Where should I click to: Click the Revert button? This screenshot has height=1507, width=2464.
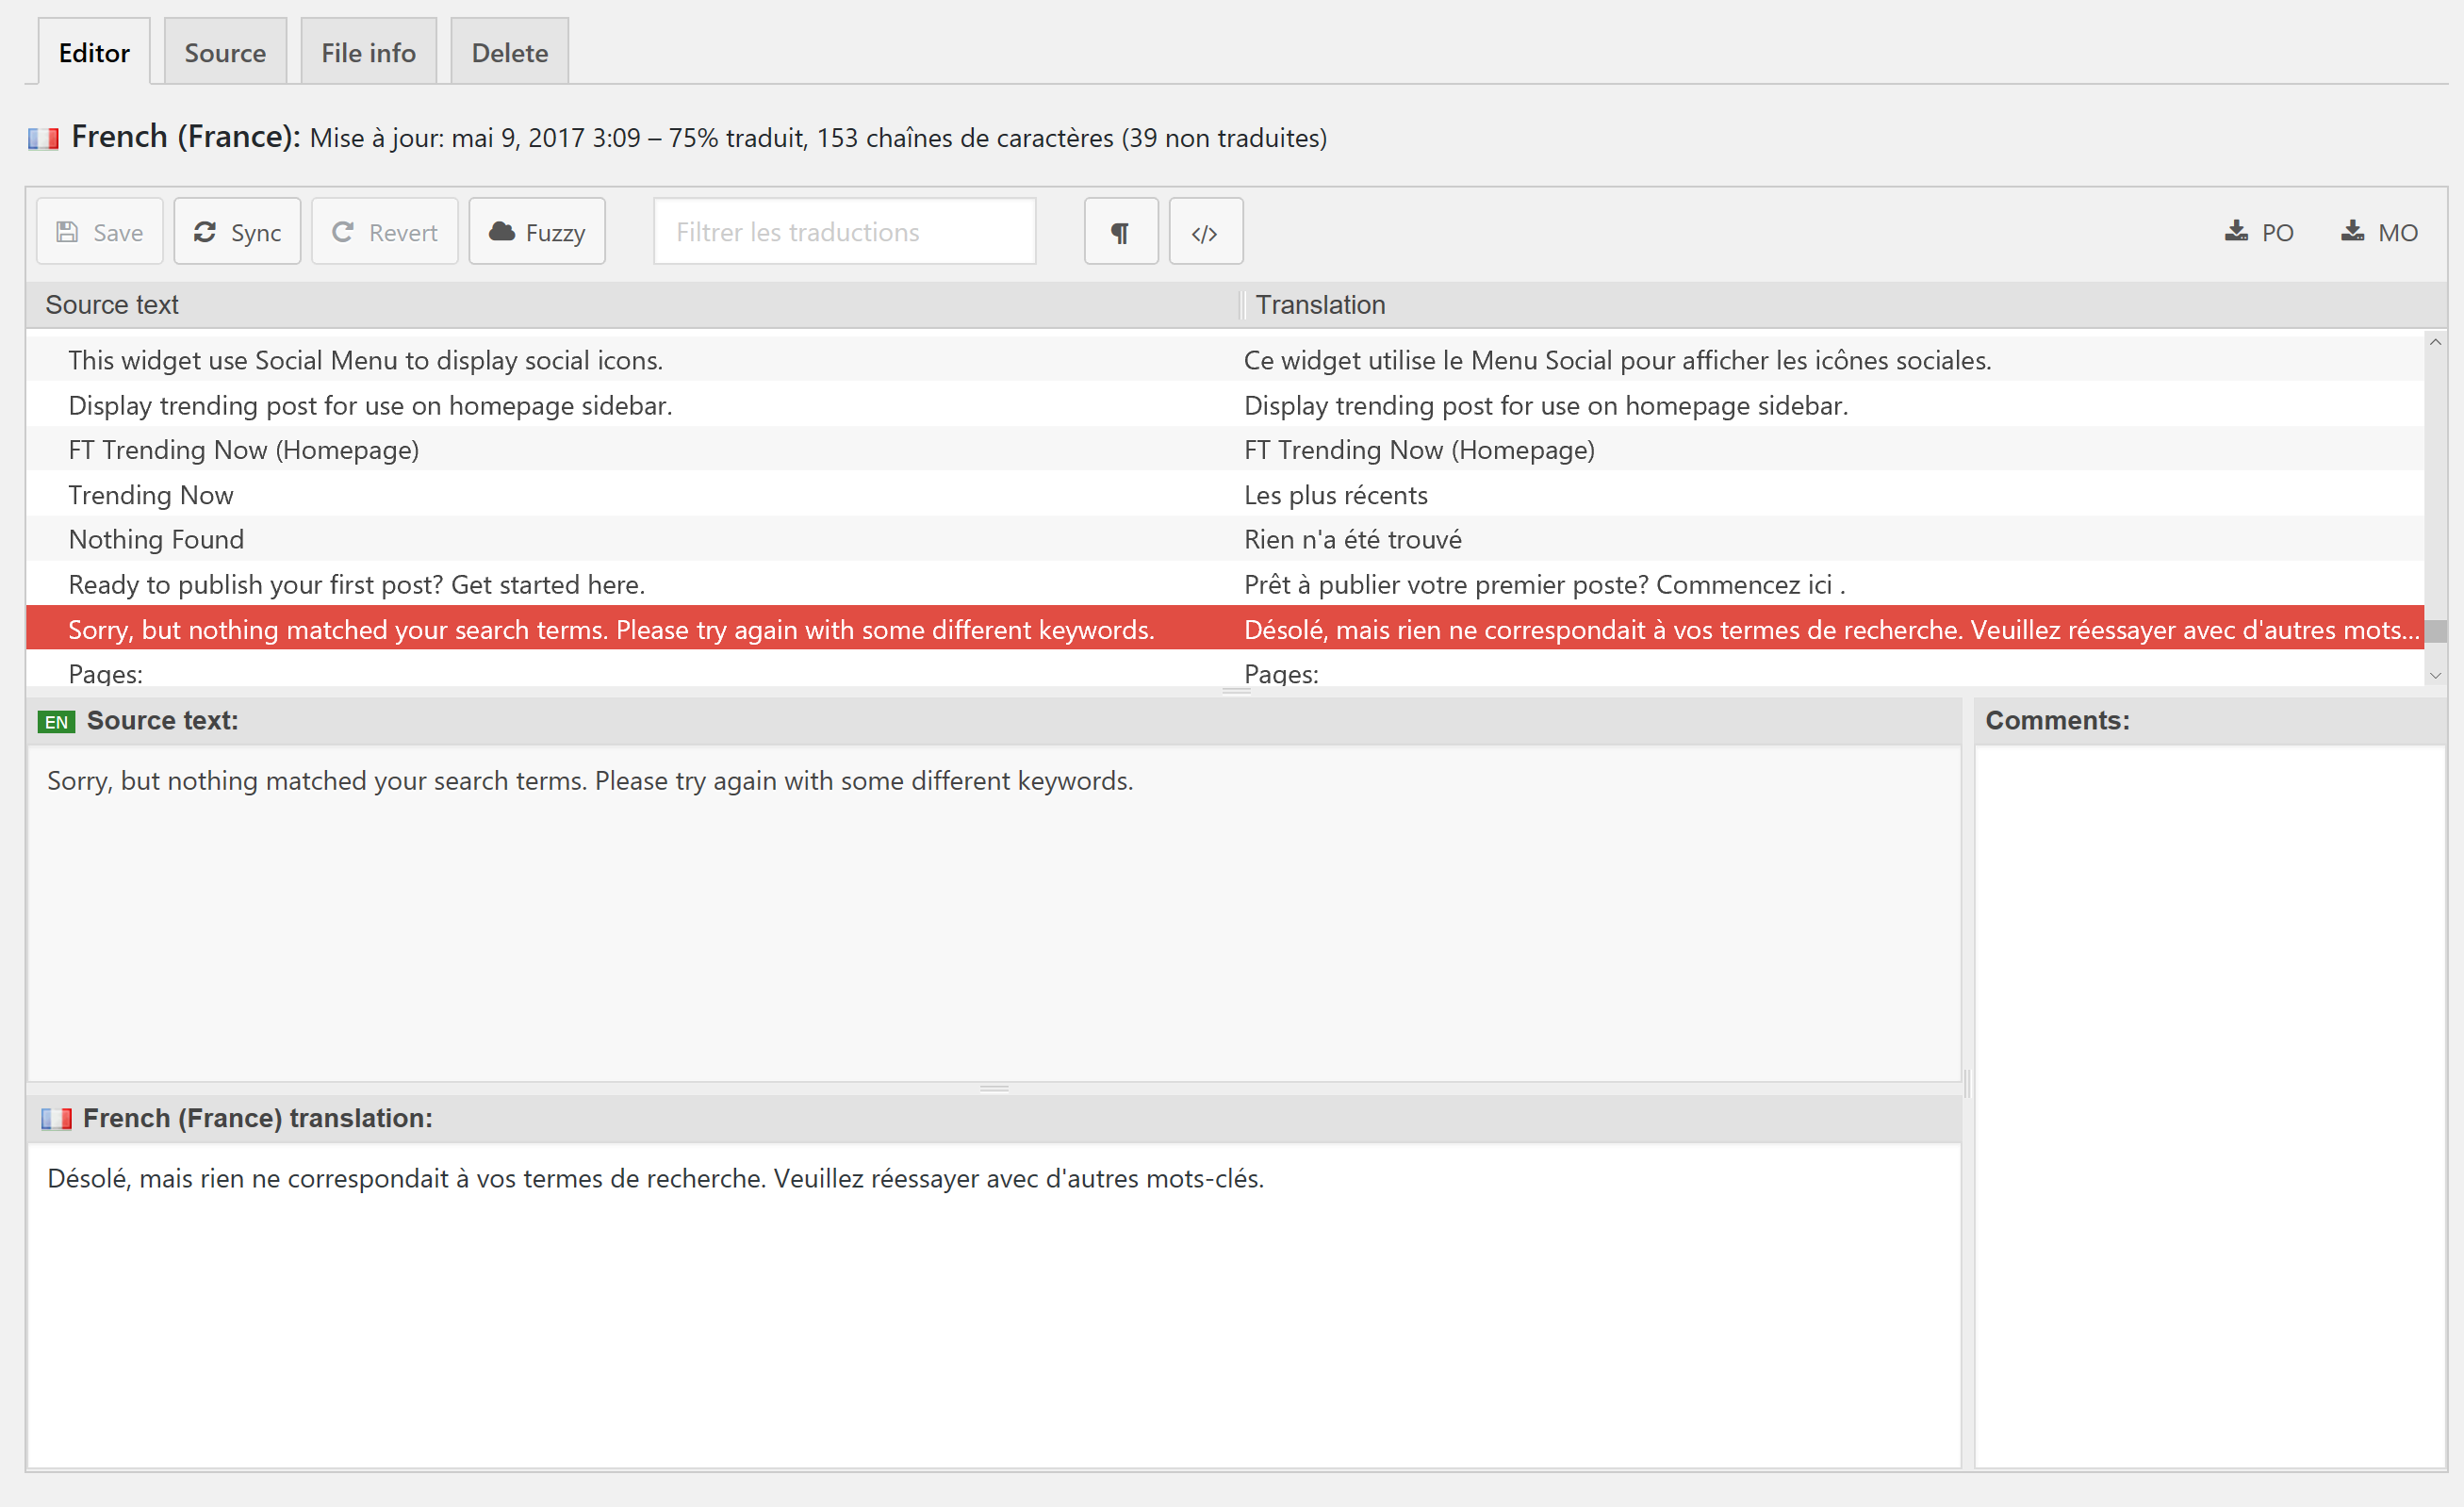coord(384,232)
